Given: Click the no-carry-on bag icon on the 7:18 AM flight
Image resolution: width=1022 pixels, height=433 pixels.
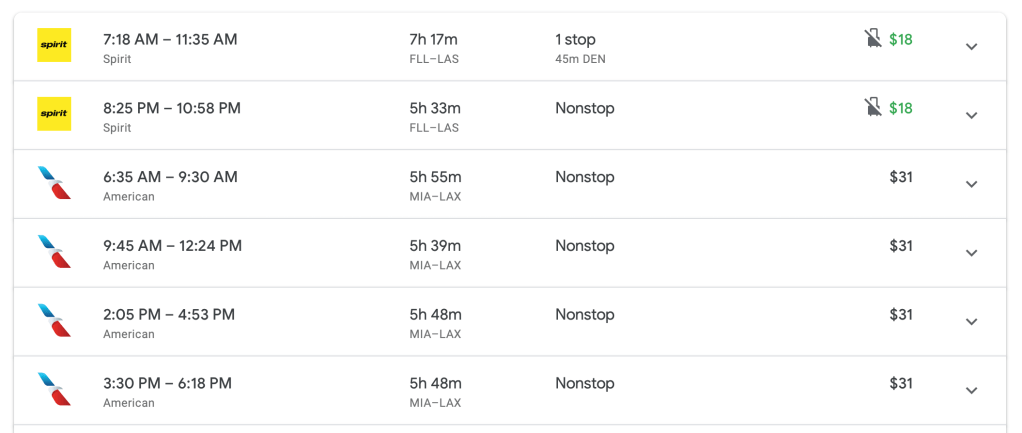Looking at the screenshot, I should pos(873,39).
